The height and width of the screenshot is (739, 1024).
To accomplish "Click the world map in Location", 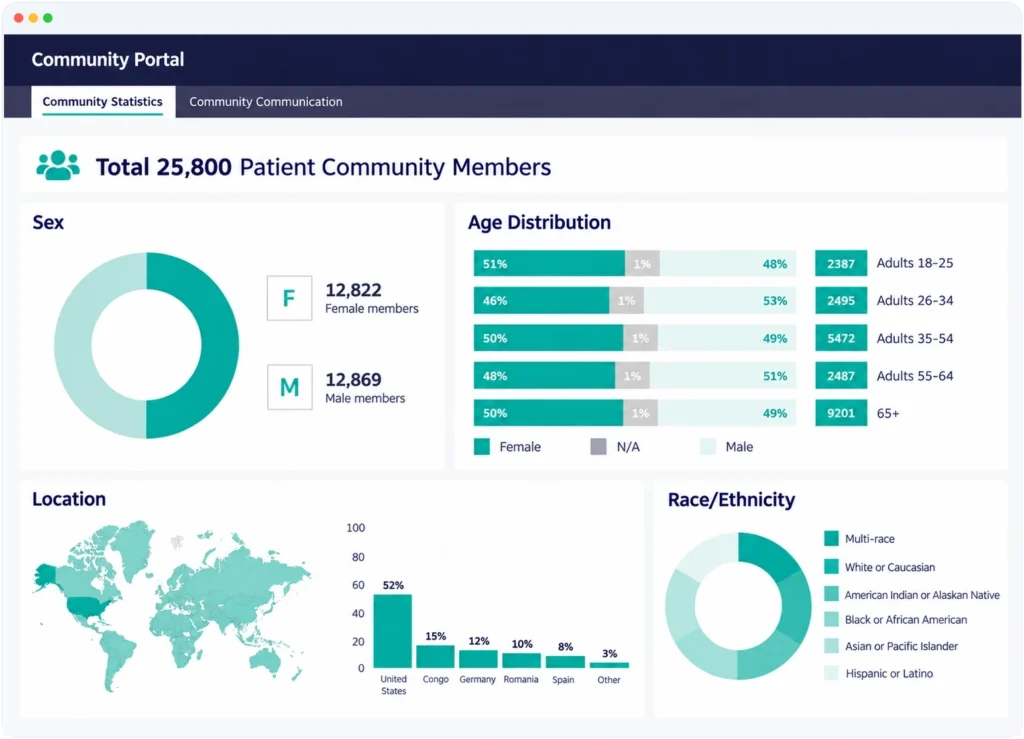I will point(172,604).
